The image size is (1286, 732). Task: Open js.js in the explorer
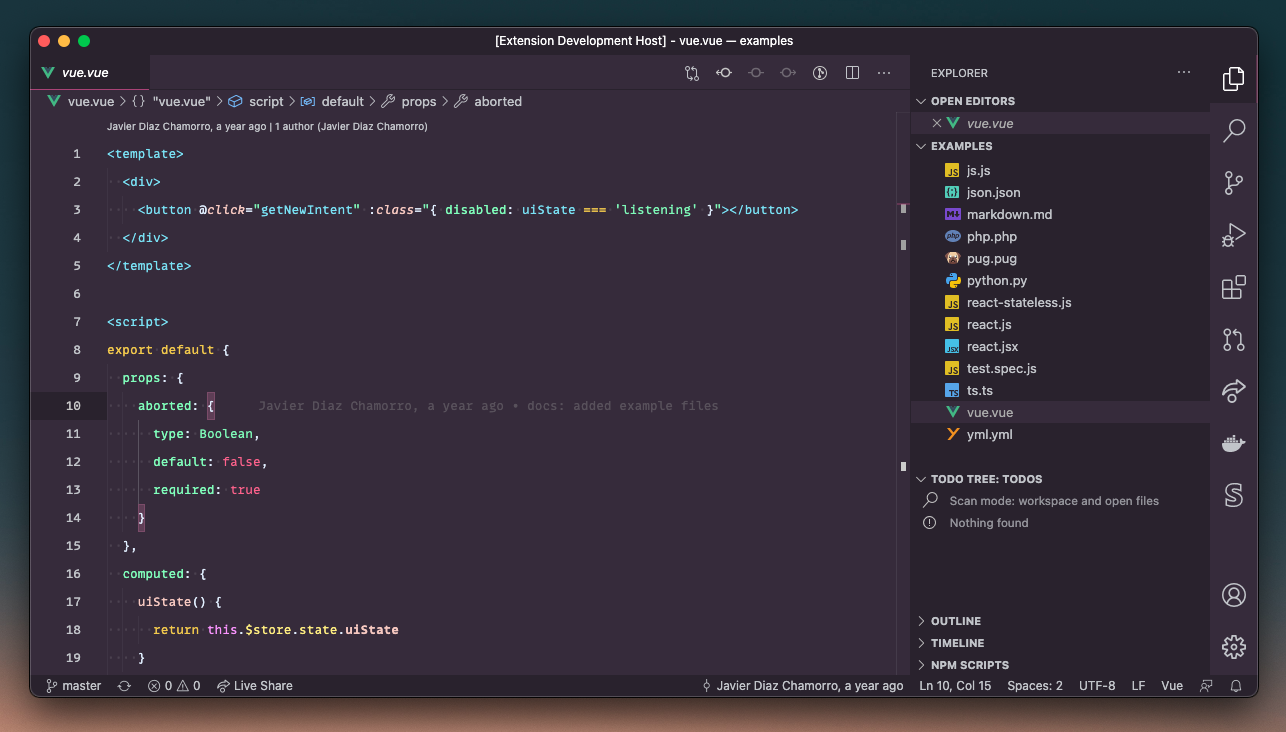pyautogui.click(x=1060, y=171)
